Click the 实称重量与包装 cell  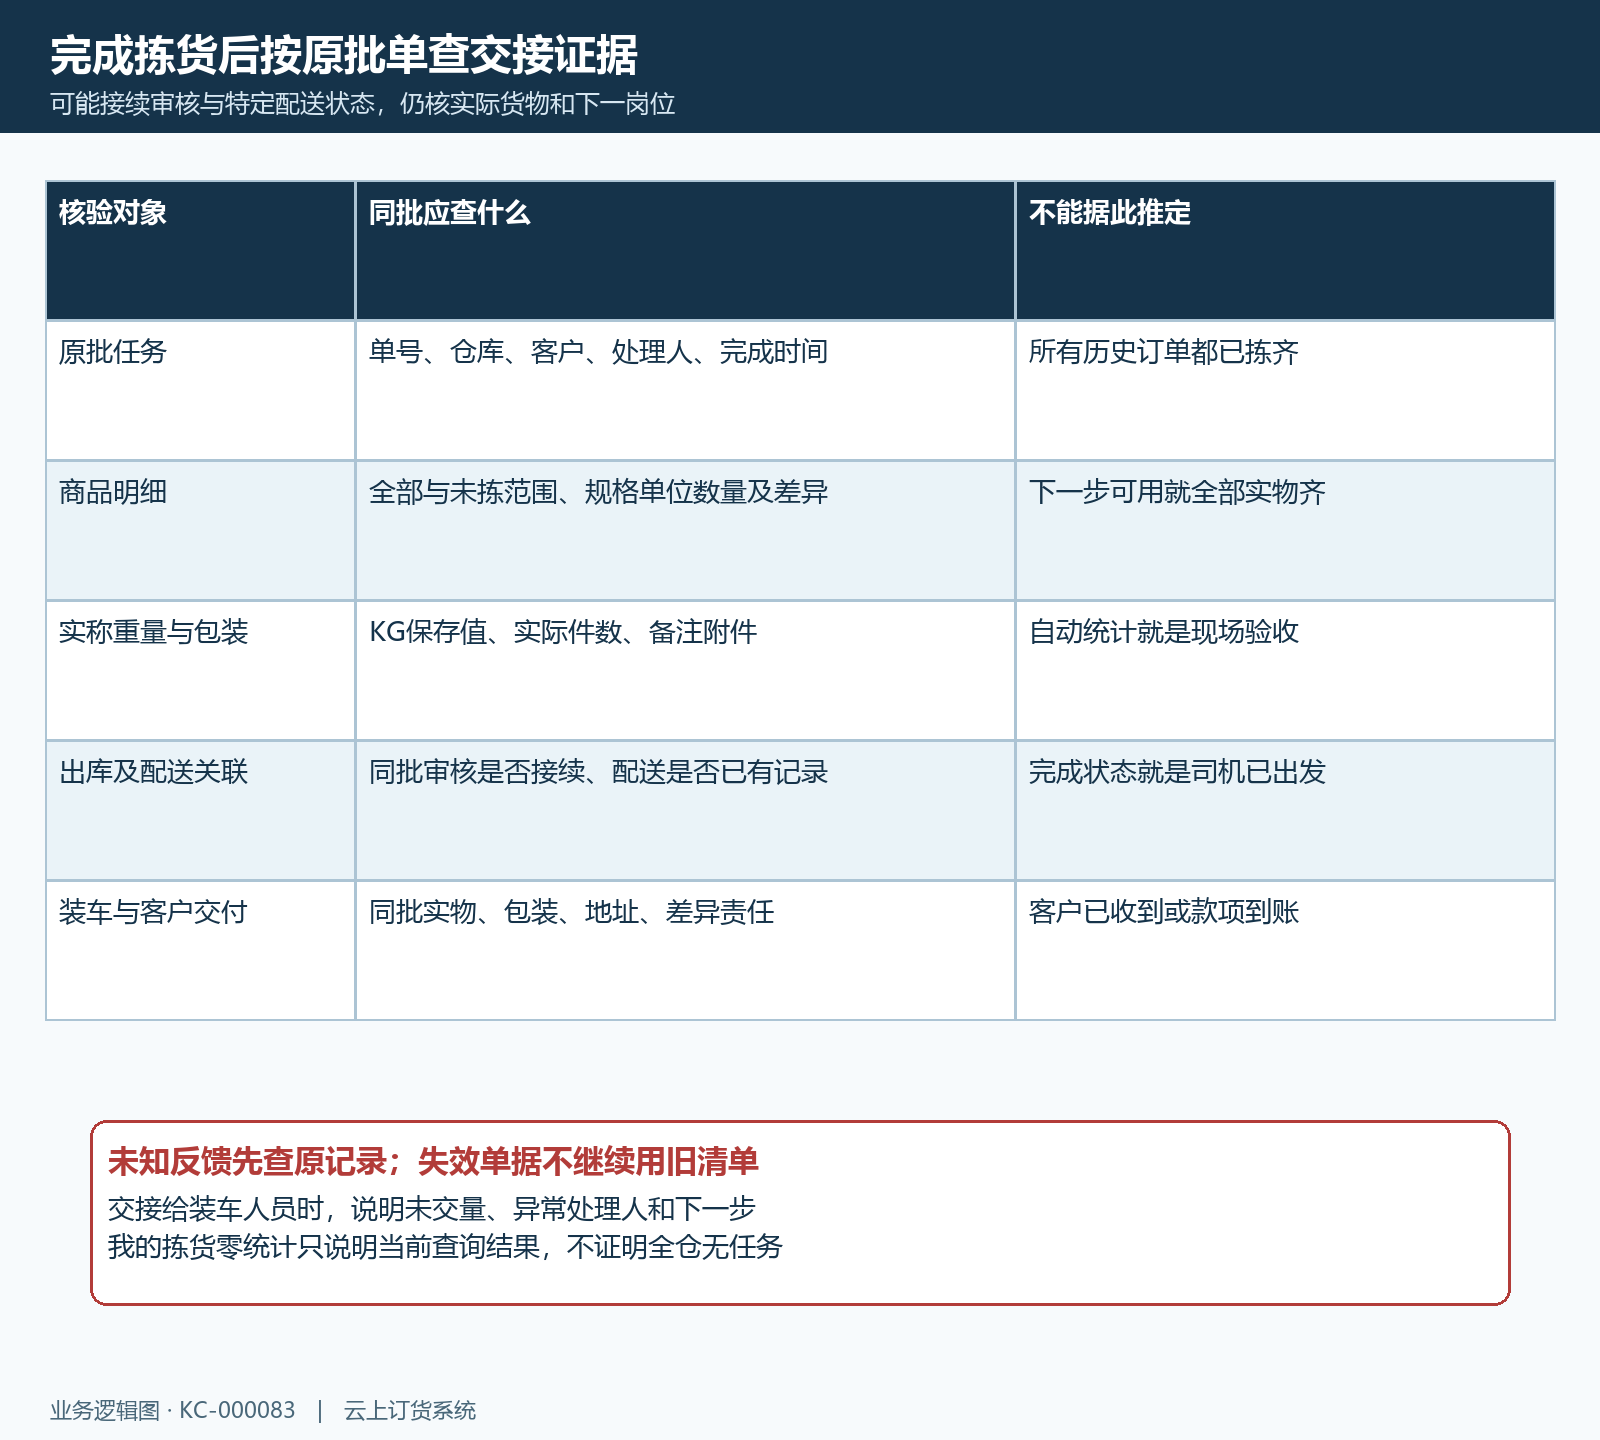coord(200,670)
